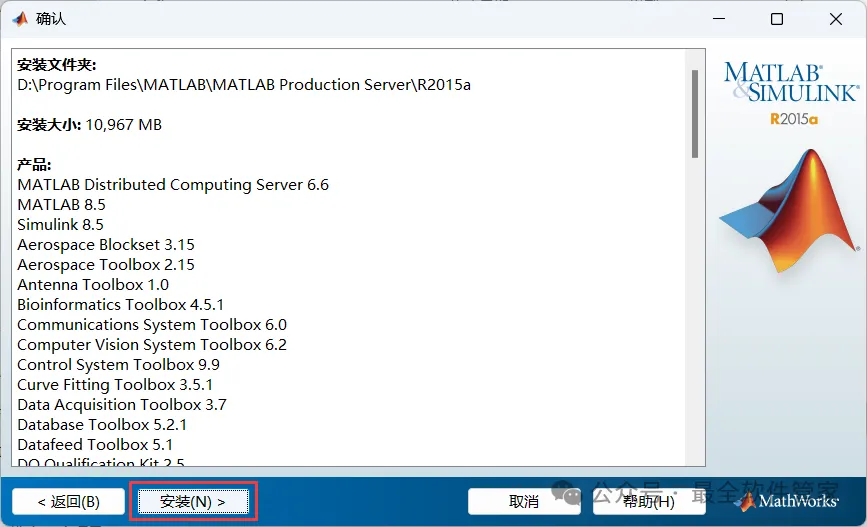Click the scrollbar track below the thumb
The height and width of the screenshot is (527, 867).
(694, 312)
